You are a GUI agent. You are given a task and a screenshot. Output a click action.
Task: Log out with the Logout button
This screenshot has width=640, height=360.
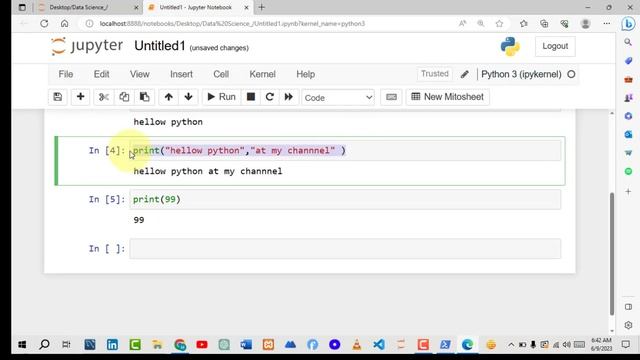pyautogui.click(x=555, y=46)
